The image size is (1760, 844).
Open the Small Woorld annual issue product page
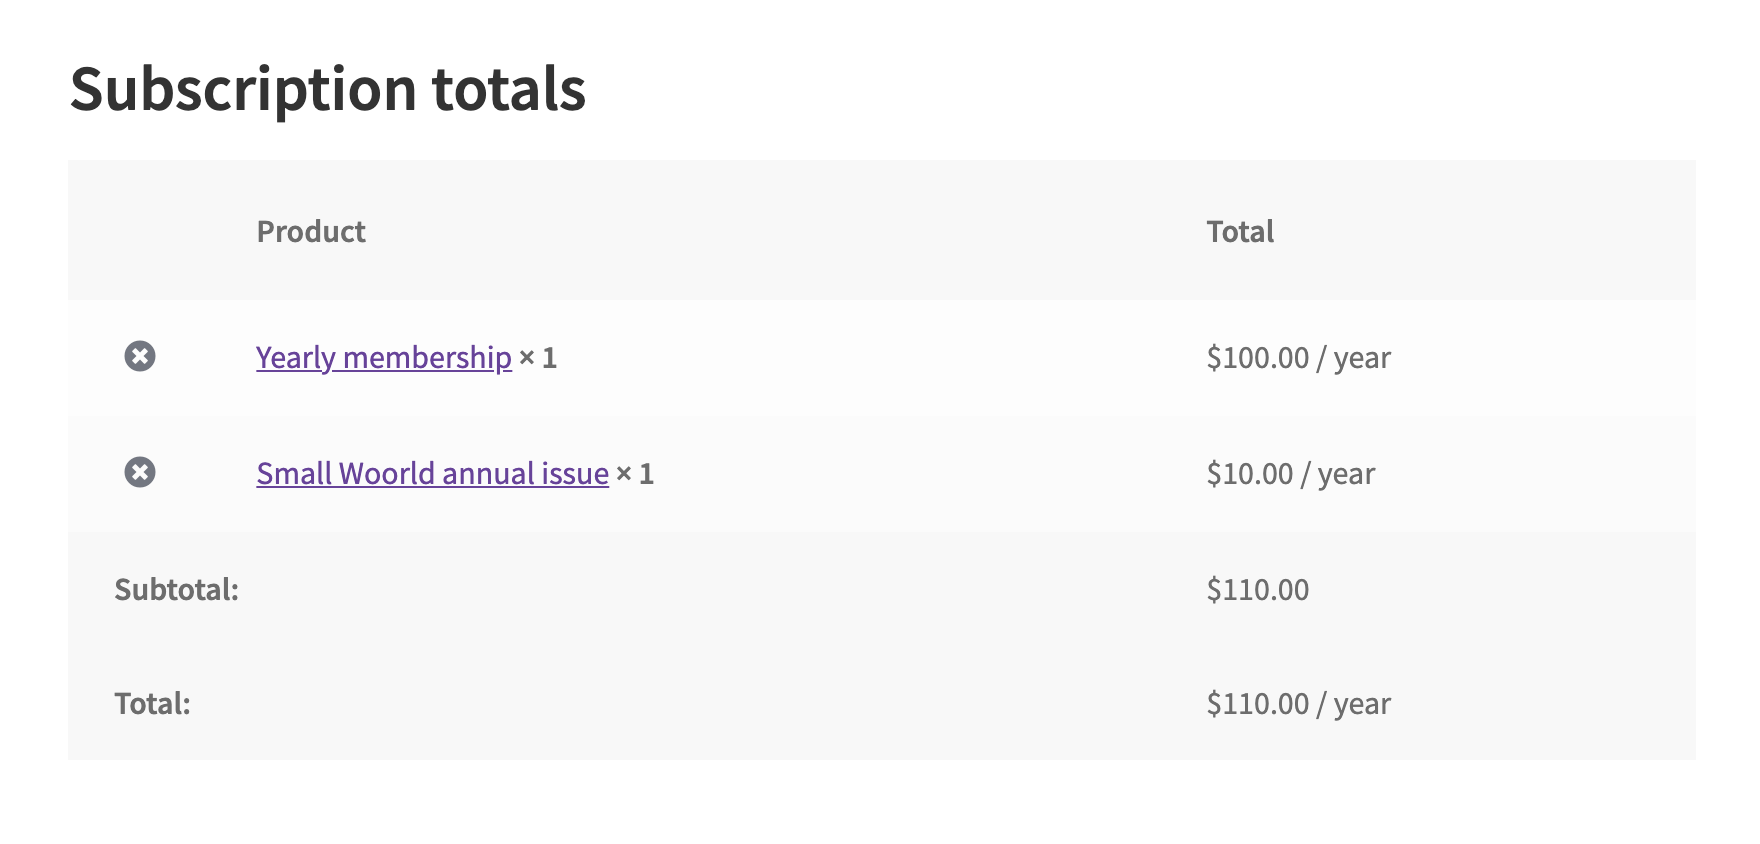432,473
